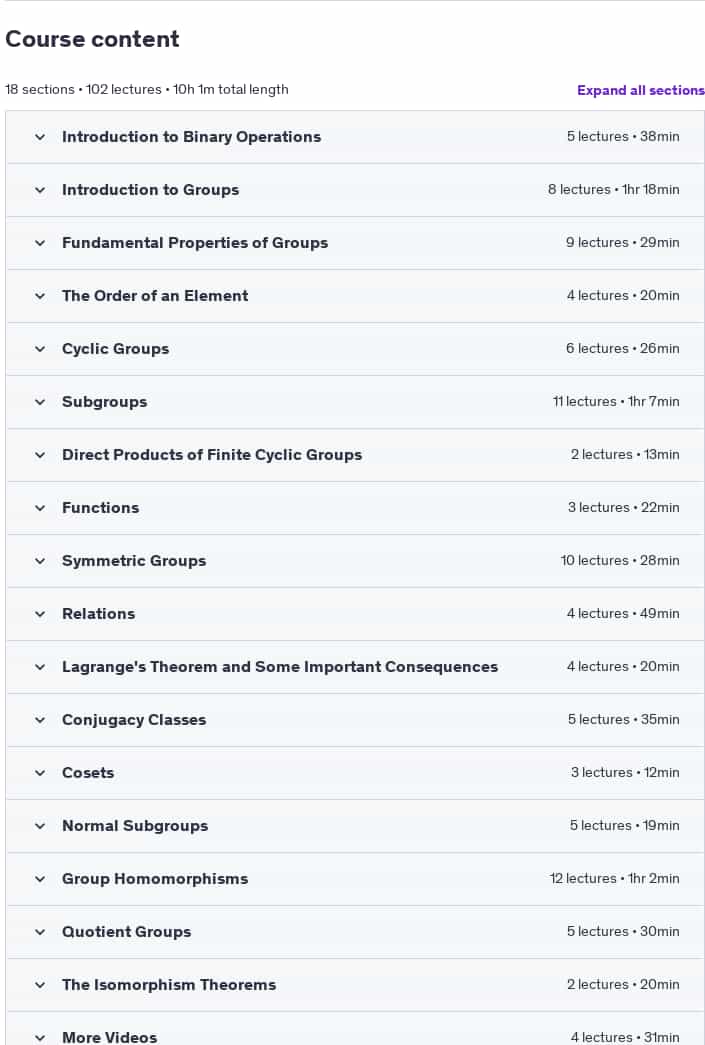705x1045 pixels.
Task: Expand Introduction to Binary Operations chevron
Action: click(x=40, y=137)
